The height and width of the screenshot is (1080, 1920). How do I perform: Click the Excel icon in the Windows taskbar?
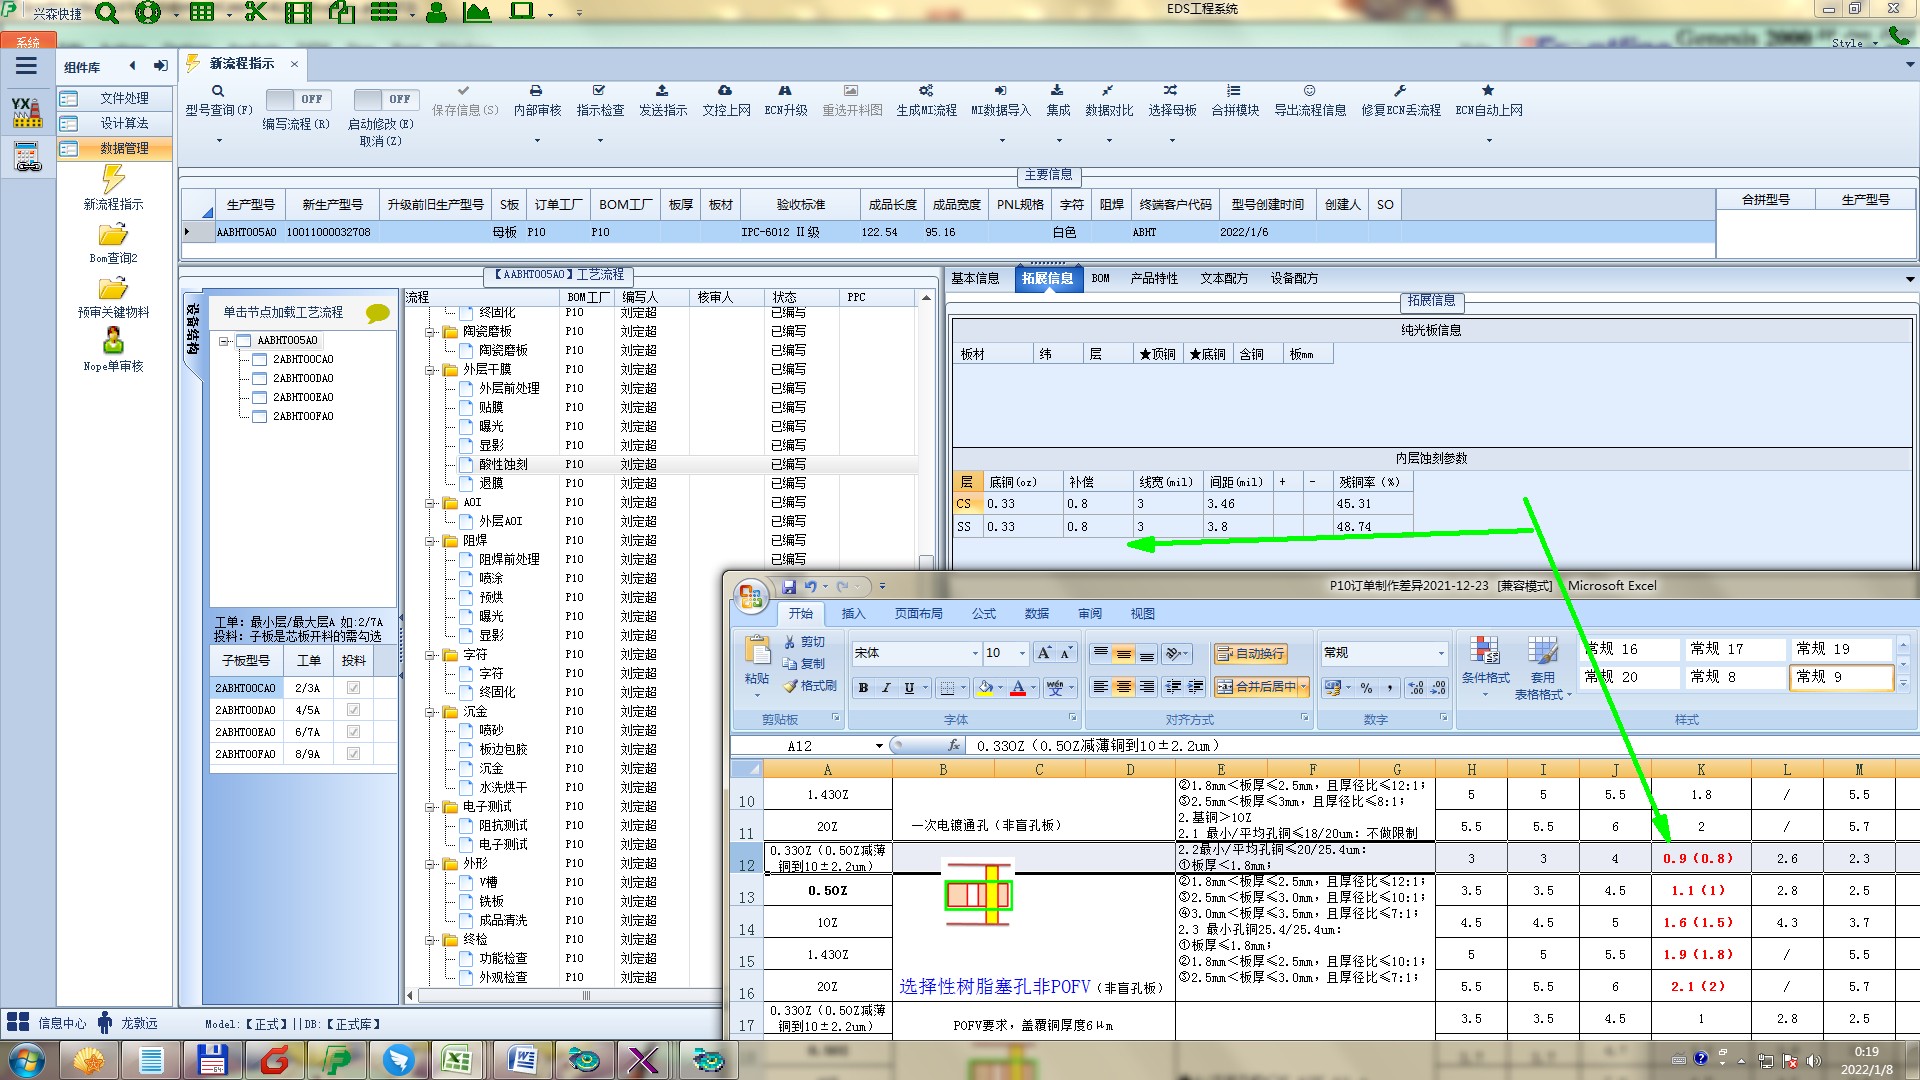pos(457,1059)
